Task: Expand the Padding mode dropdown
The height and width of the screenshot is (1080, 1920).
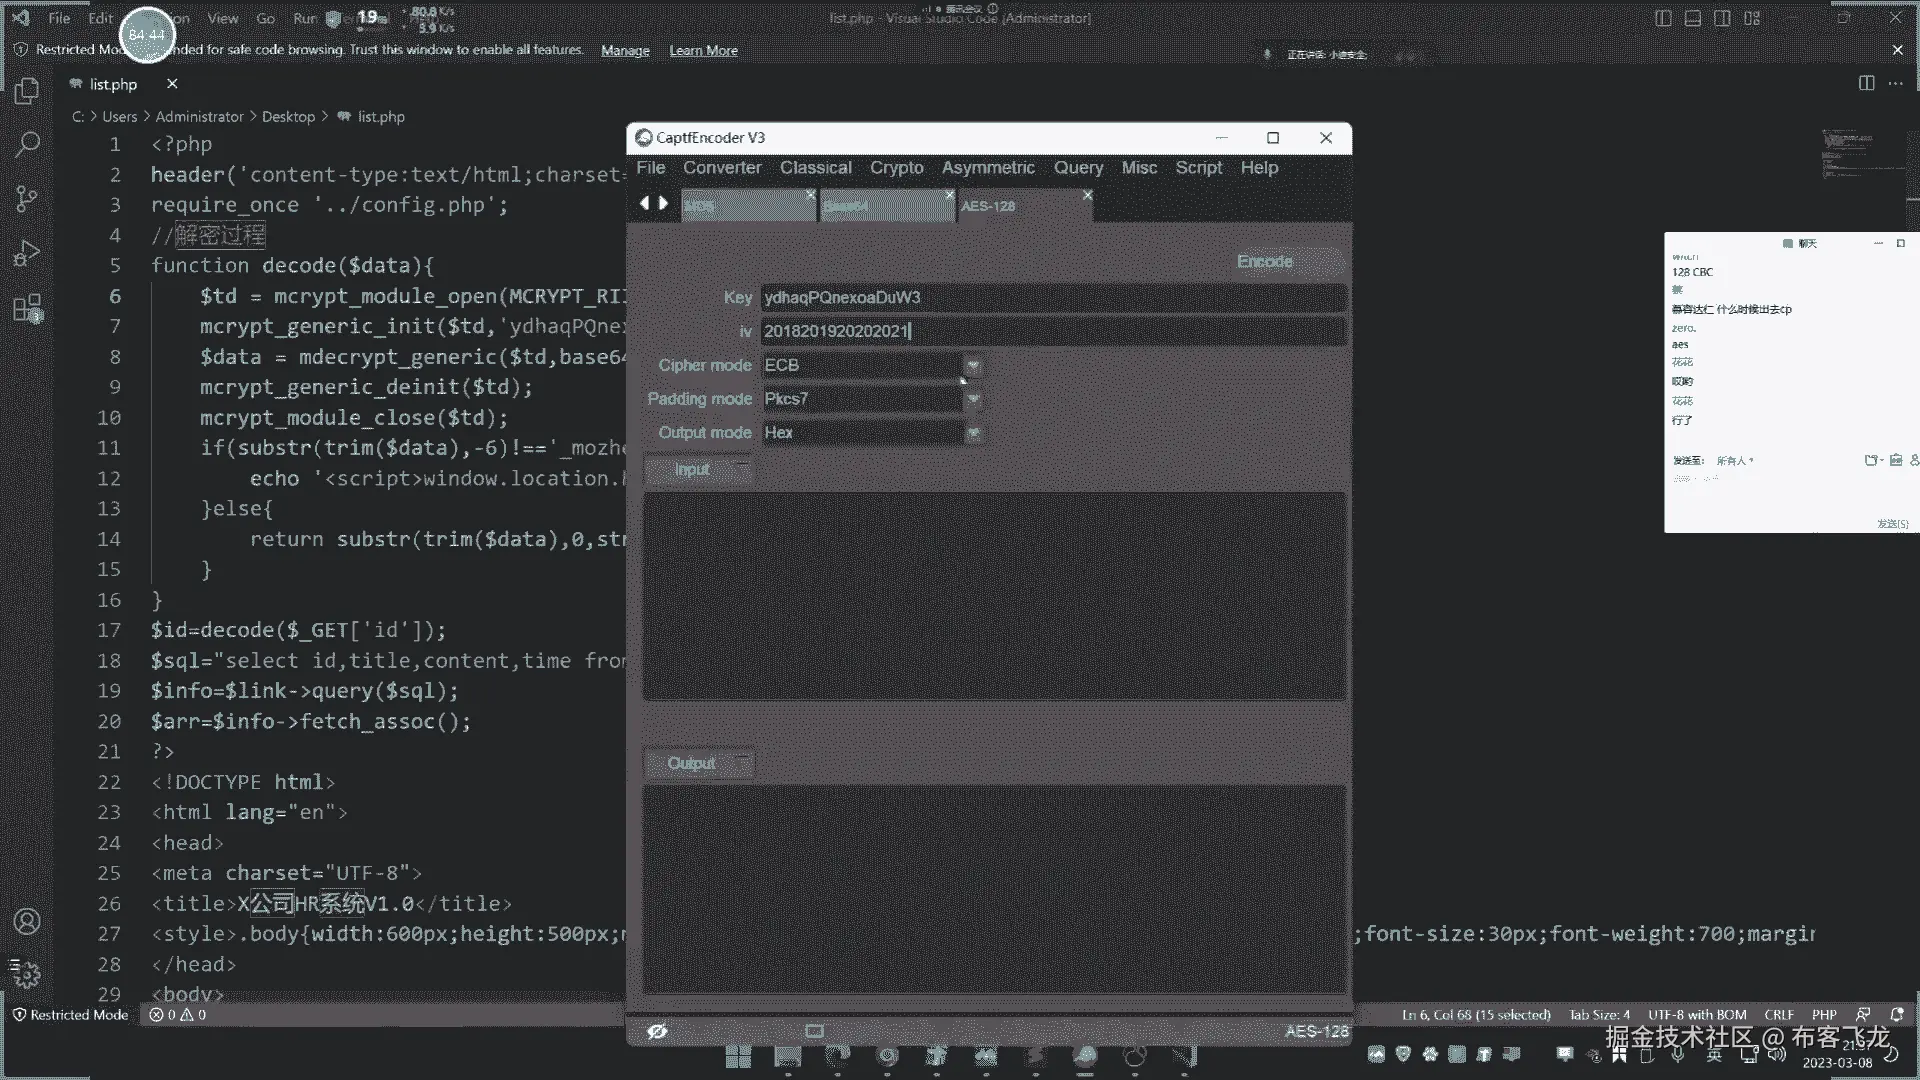Action: click(x=972, y=399)
